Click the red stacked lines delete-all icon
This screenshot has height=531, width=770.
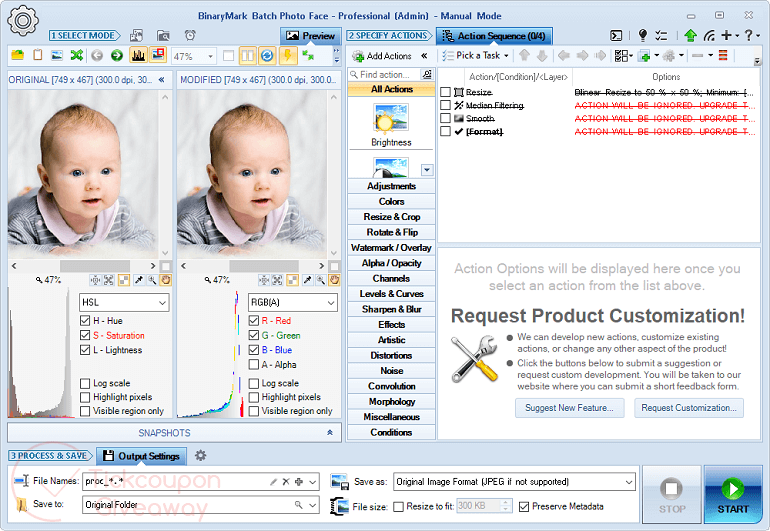723,56
